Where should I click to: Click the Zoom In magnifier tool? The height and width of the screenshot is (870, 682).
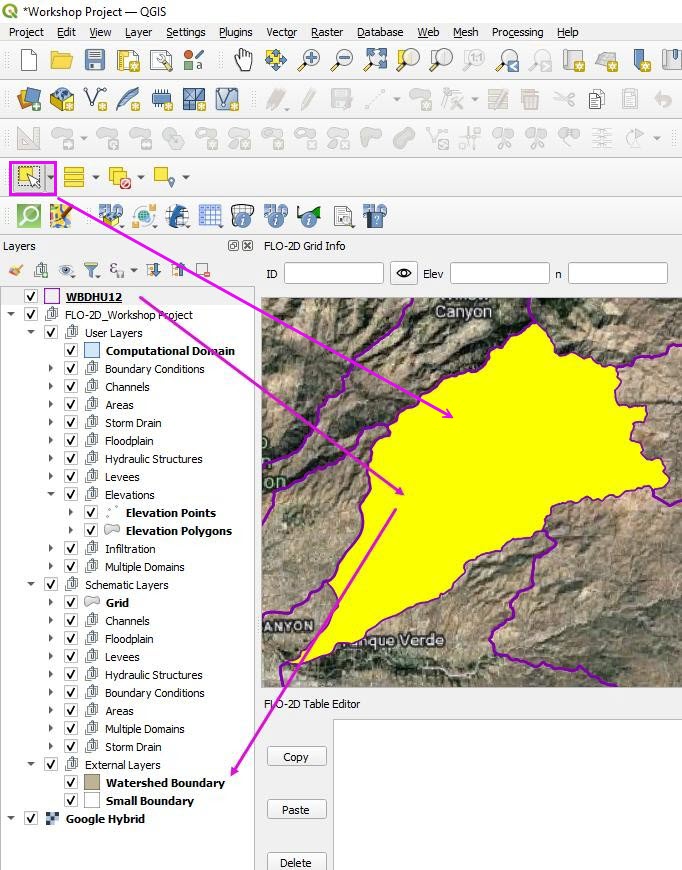310,60
